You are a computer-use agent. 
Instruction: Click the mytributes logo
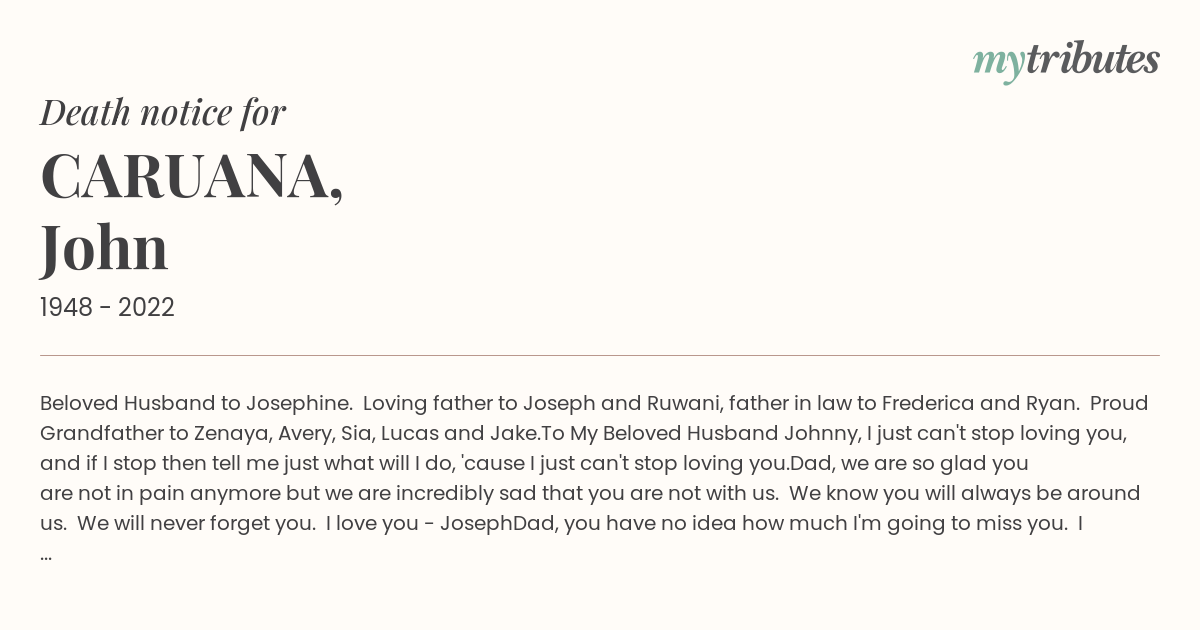point(1066,61)
